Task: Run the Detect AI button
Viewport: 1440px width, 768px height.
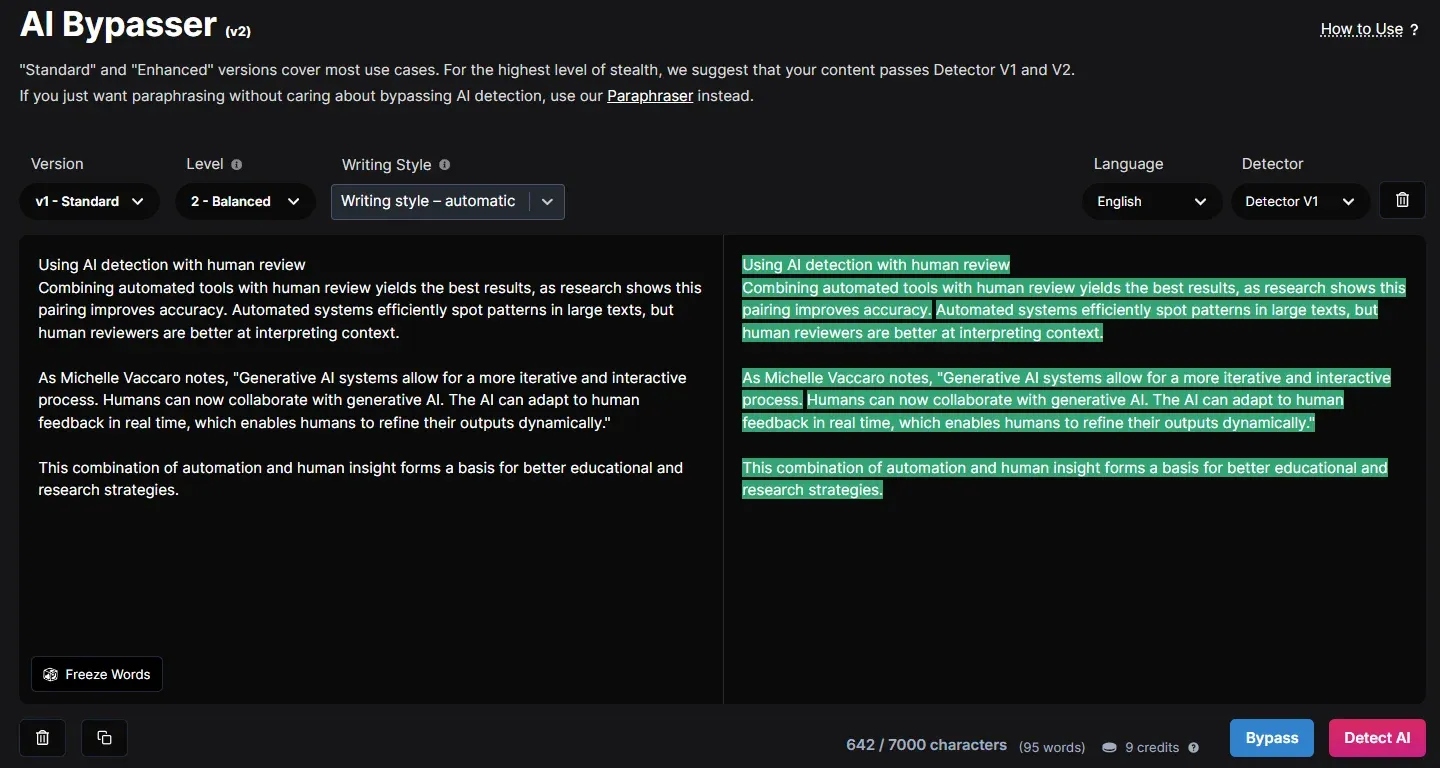Action: [x=1377, y=738]
